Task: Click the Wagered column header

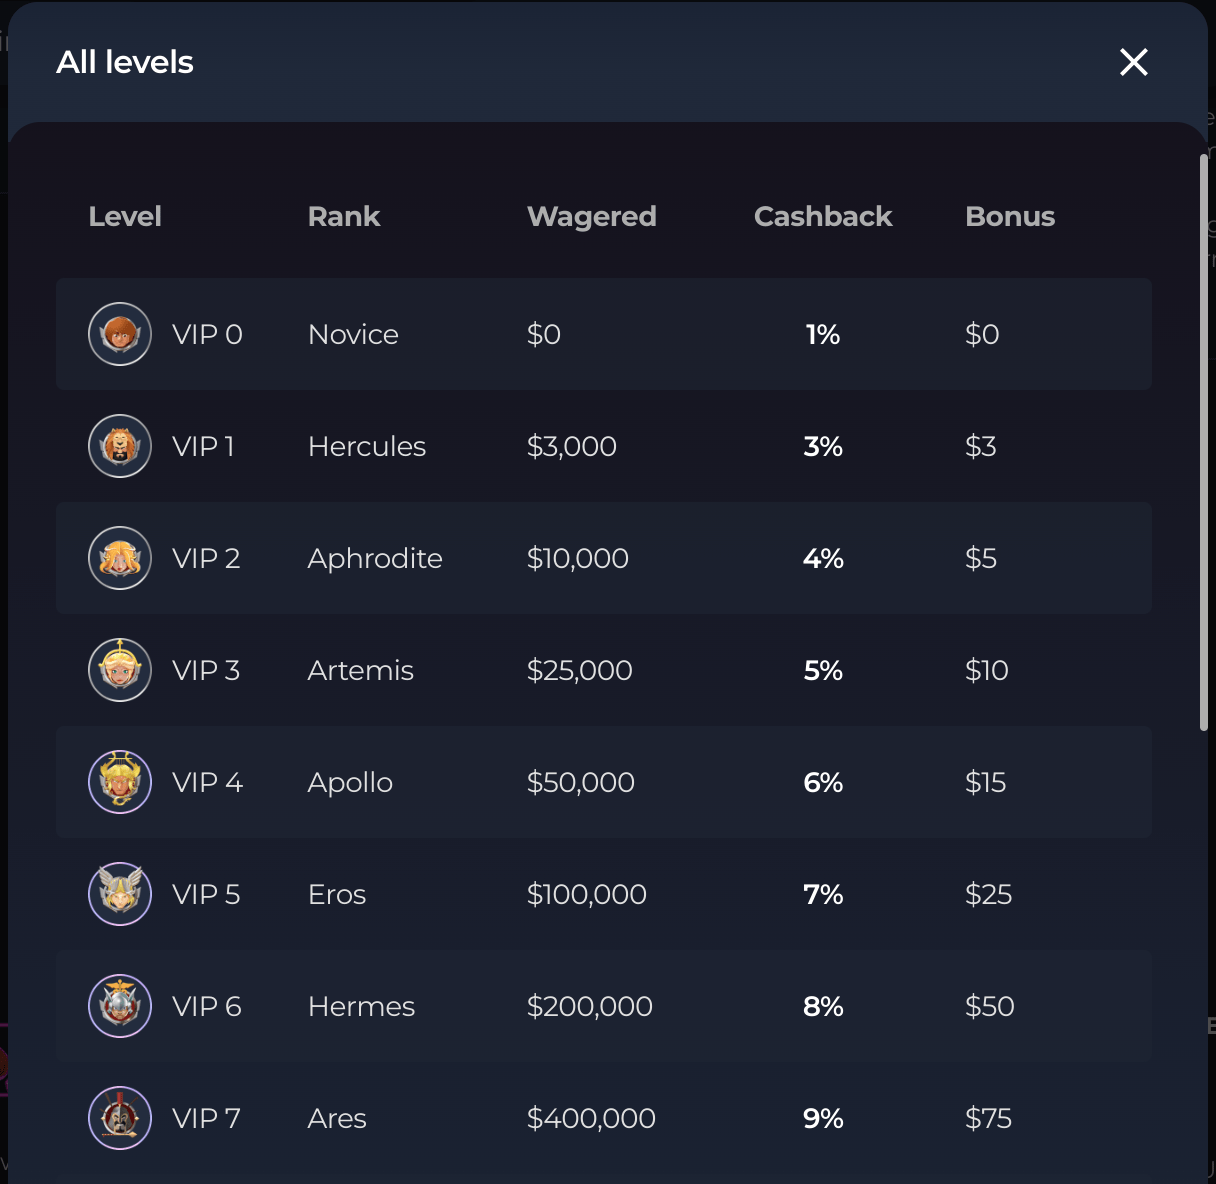Action: 592,216
